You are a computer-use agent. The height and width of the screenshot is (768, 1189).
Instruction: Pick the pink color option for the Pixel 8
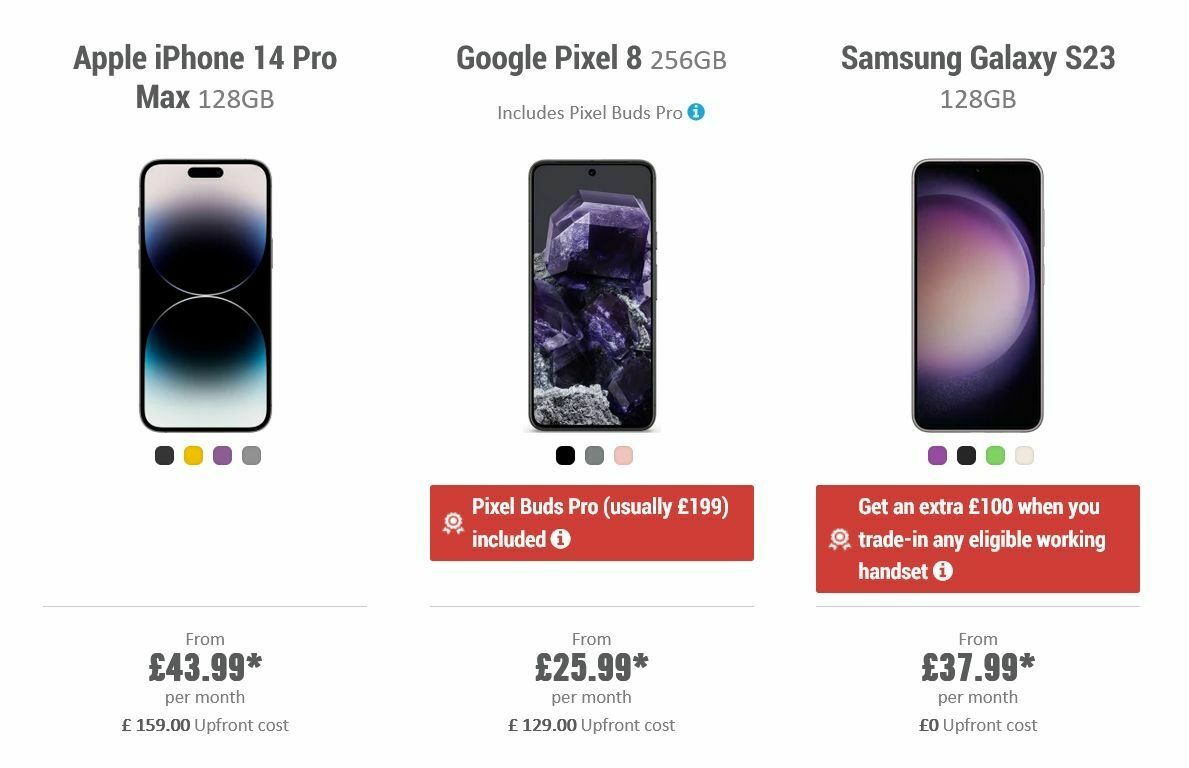(x=623, y=455)
